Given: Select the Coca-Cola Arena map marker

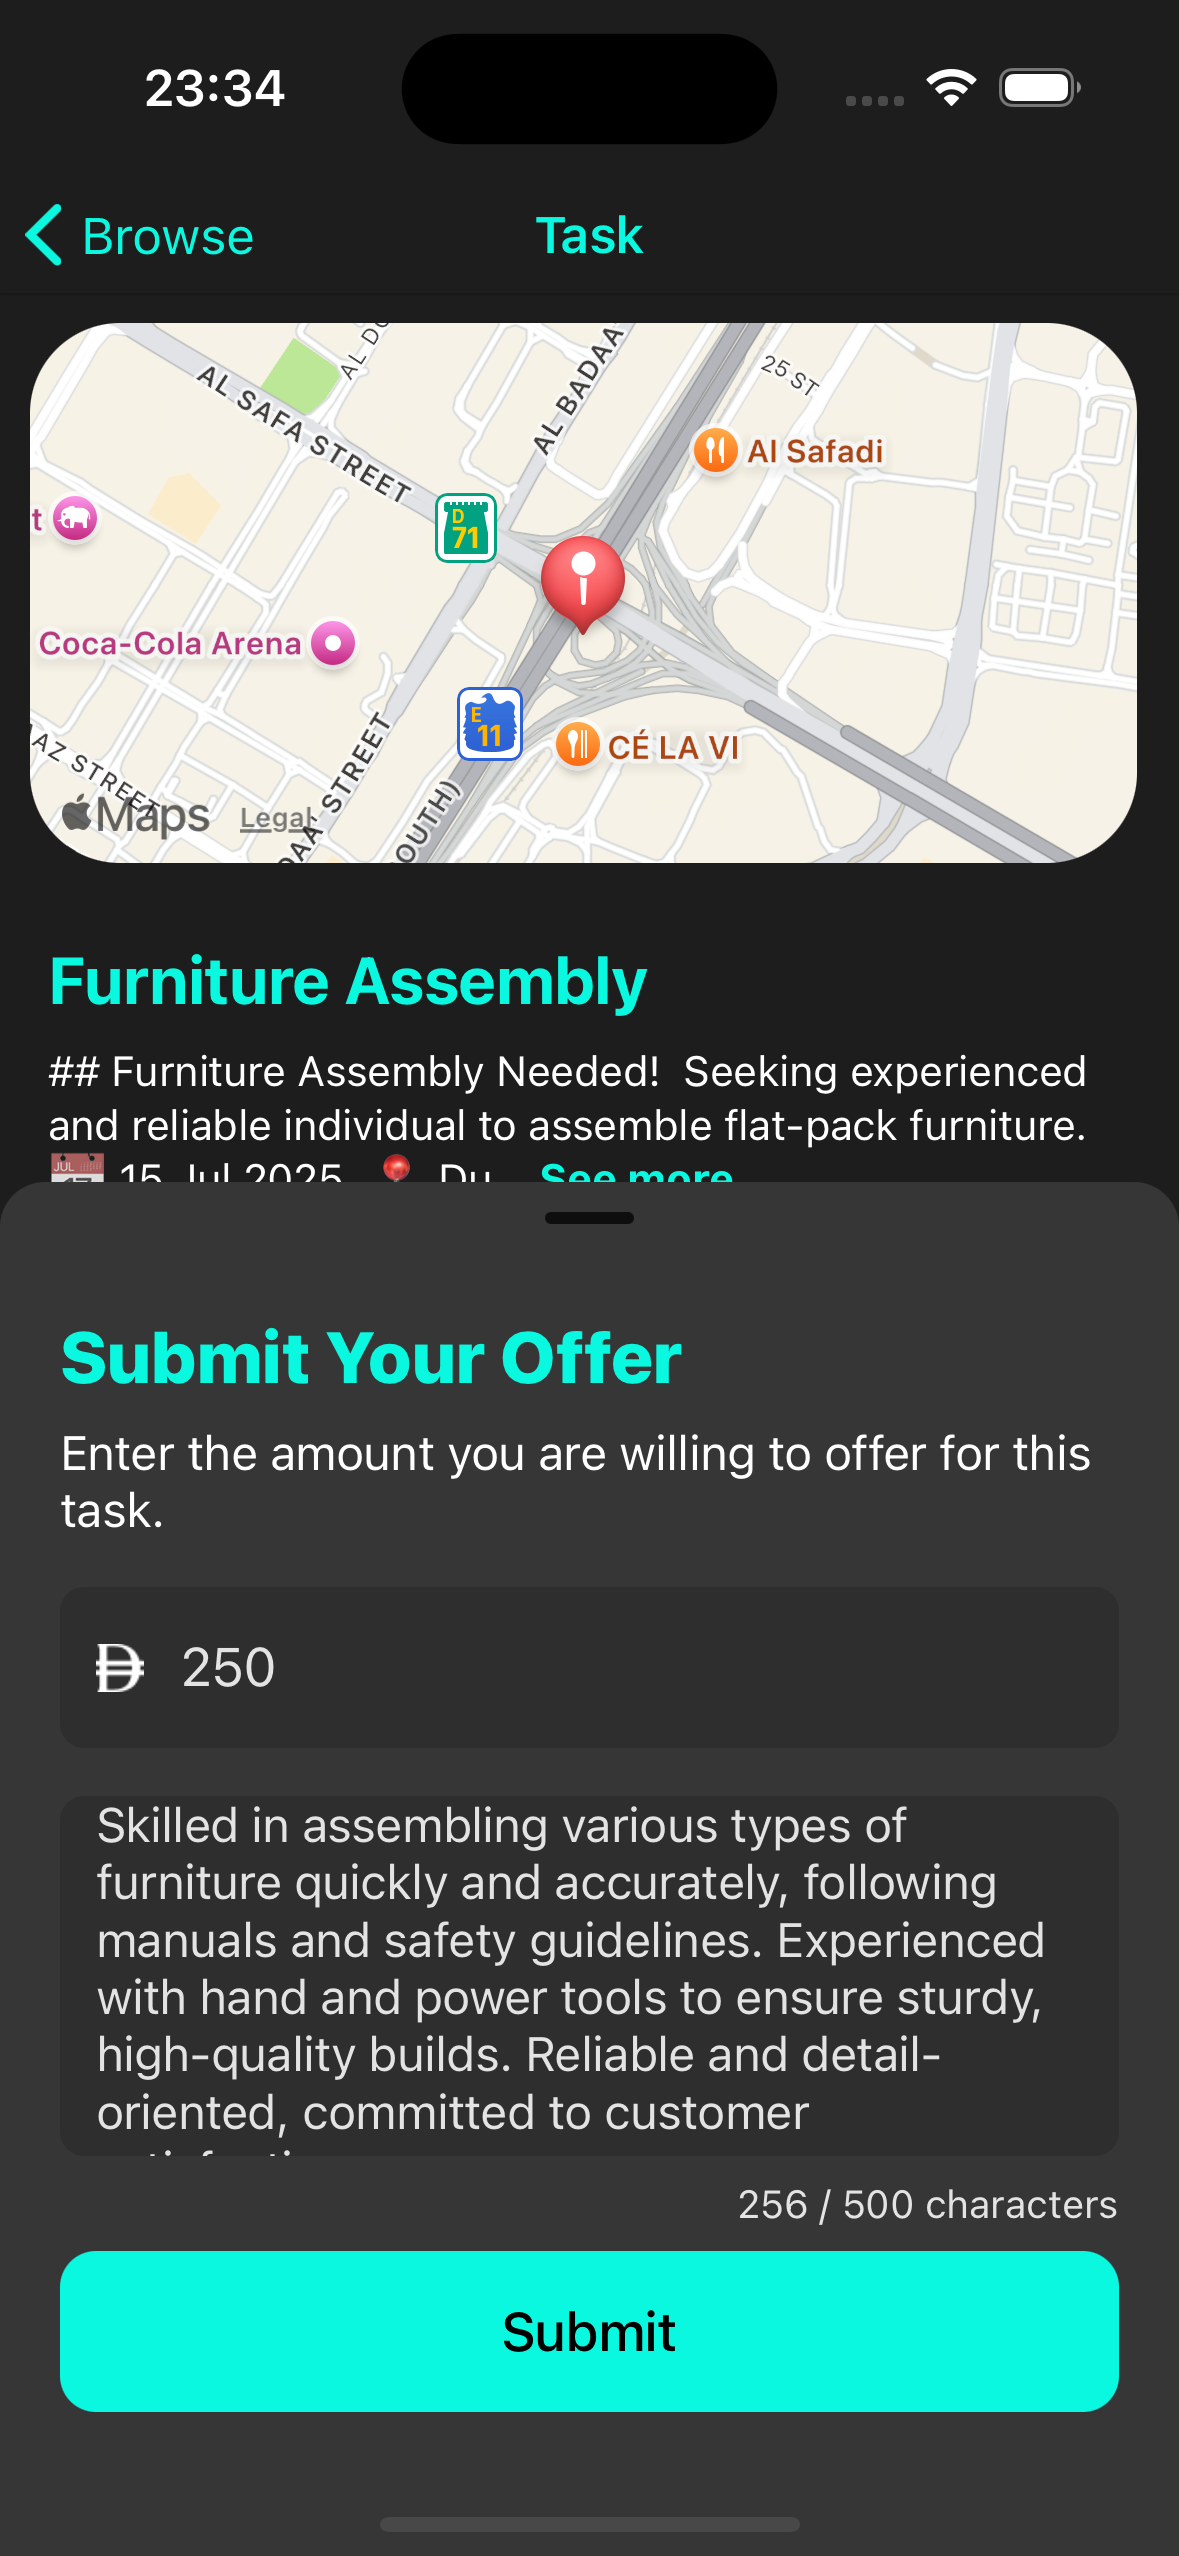Looking at the screenshot, I should [x=333, y=643].
